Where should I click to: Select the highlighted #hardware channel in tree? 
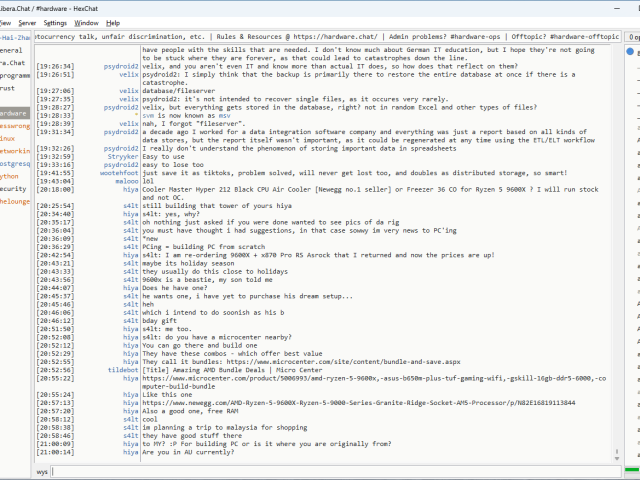tap(14, 113)
